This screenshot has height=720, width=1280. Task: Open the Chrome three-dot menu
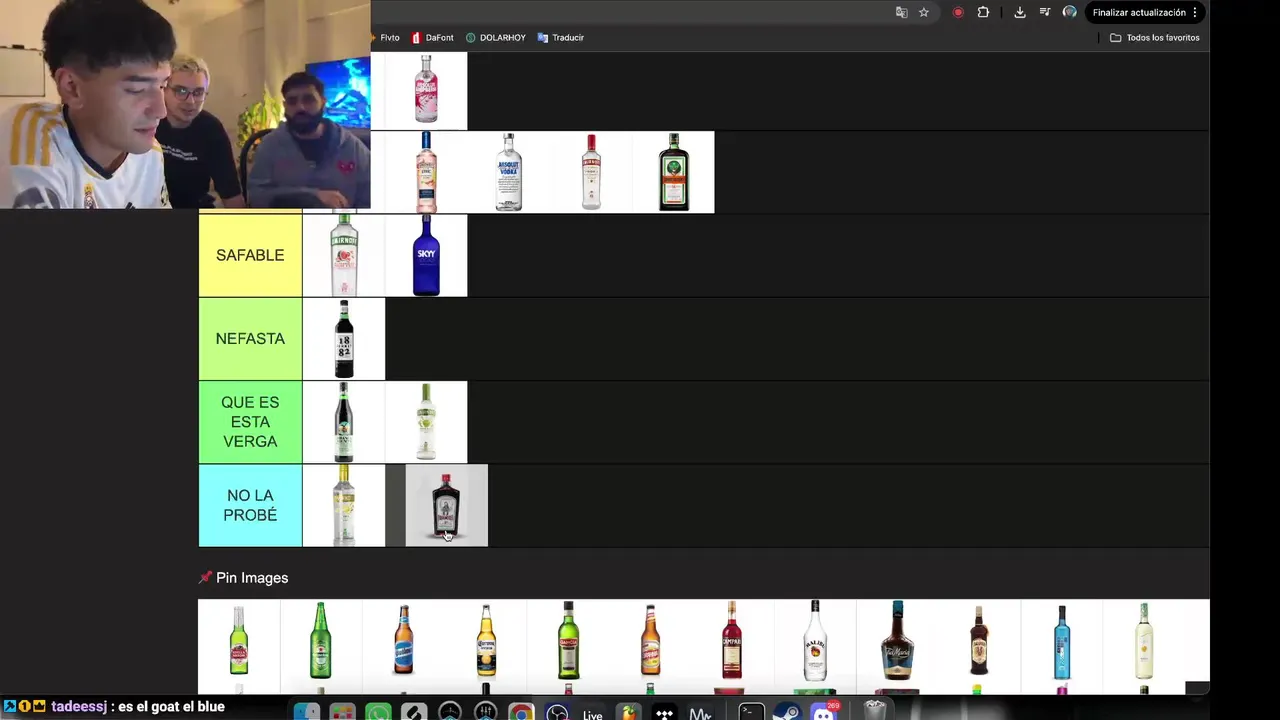click(1194, 12)
